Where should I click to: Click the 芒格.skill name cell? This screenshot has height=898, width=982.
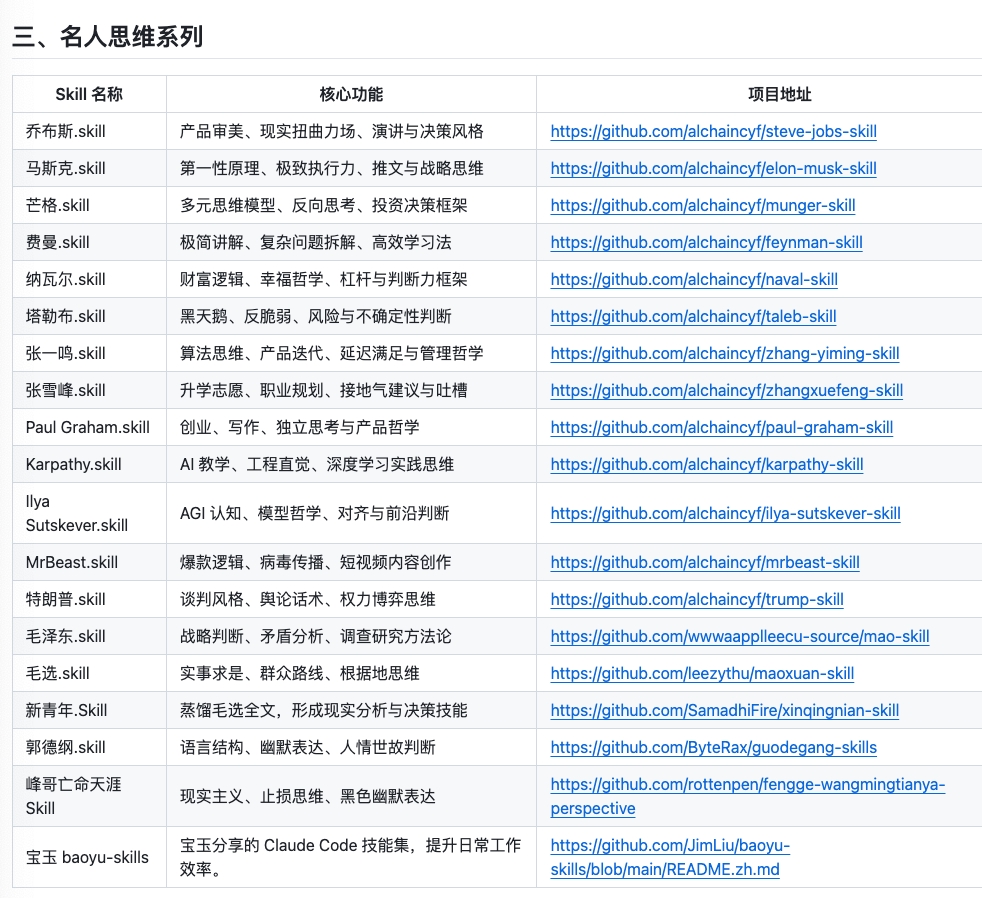(x=89, y=205)
